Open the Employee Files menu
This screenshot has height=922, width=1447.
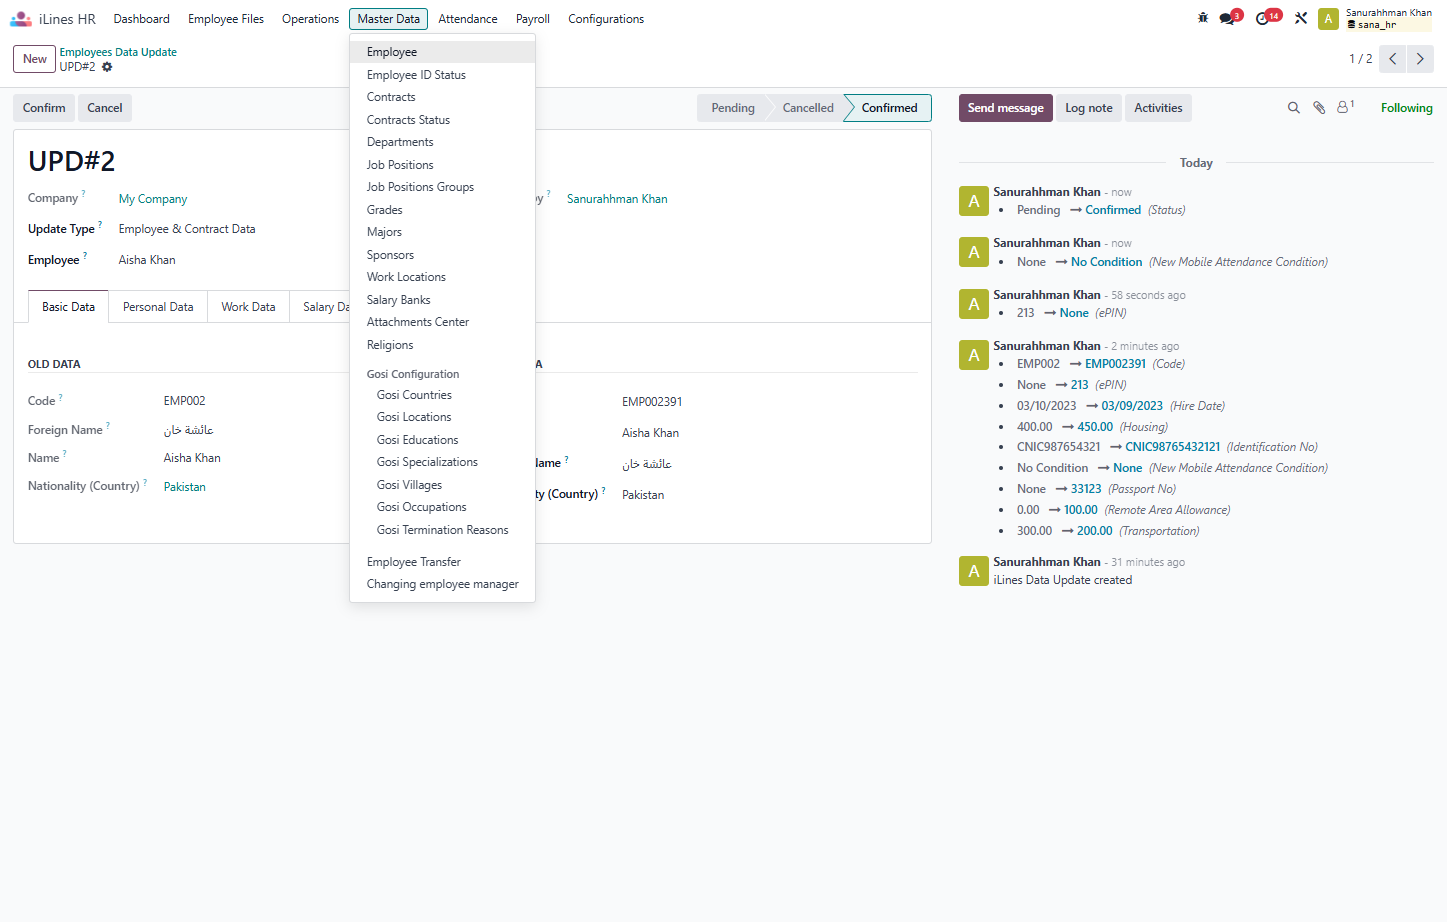[x=226, y=19]
